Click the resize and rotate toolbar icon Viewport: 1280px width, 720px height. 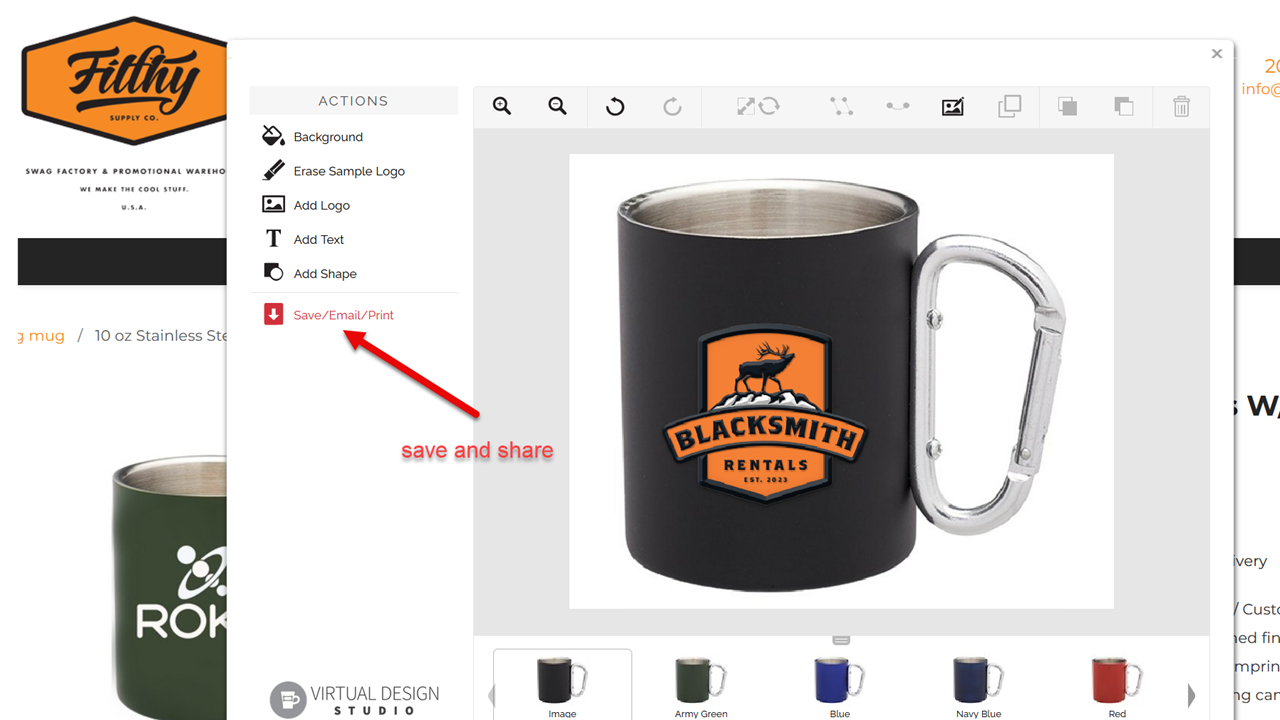click(758, 106)
